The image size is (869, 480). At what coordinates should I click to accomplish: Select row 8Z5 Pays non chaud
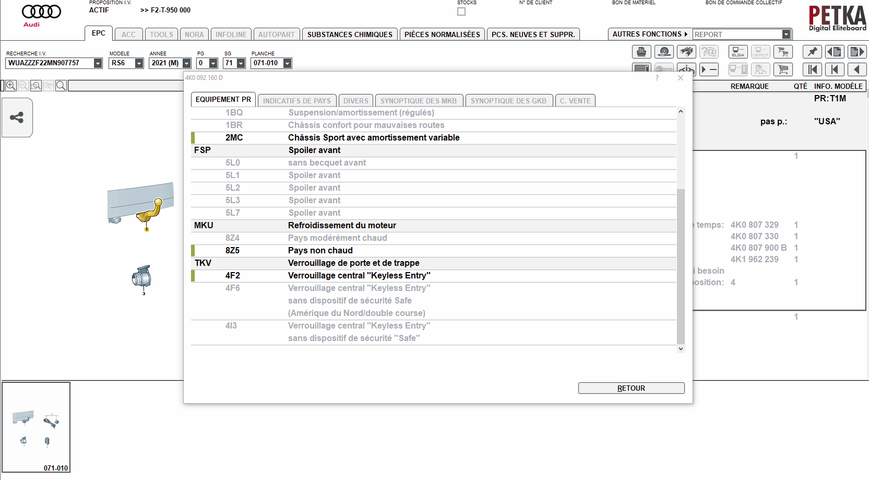pos(434,251)
